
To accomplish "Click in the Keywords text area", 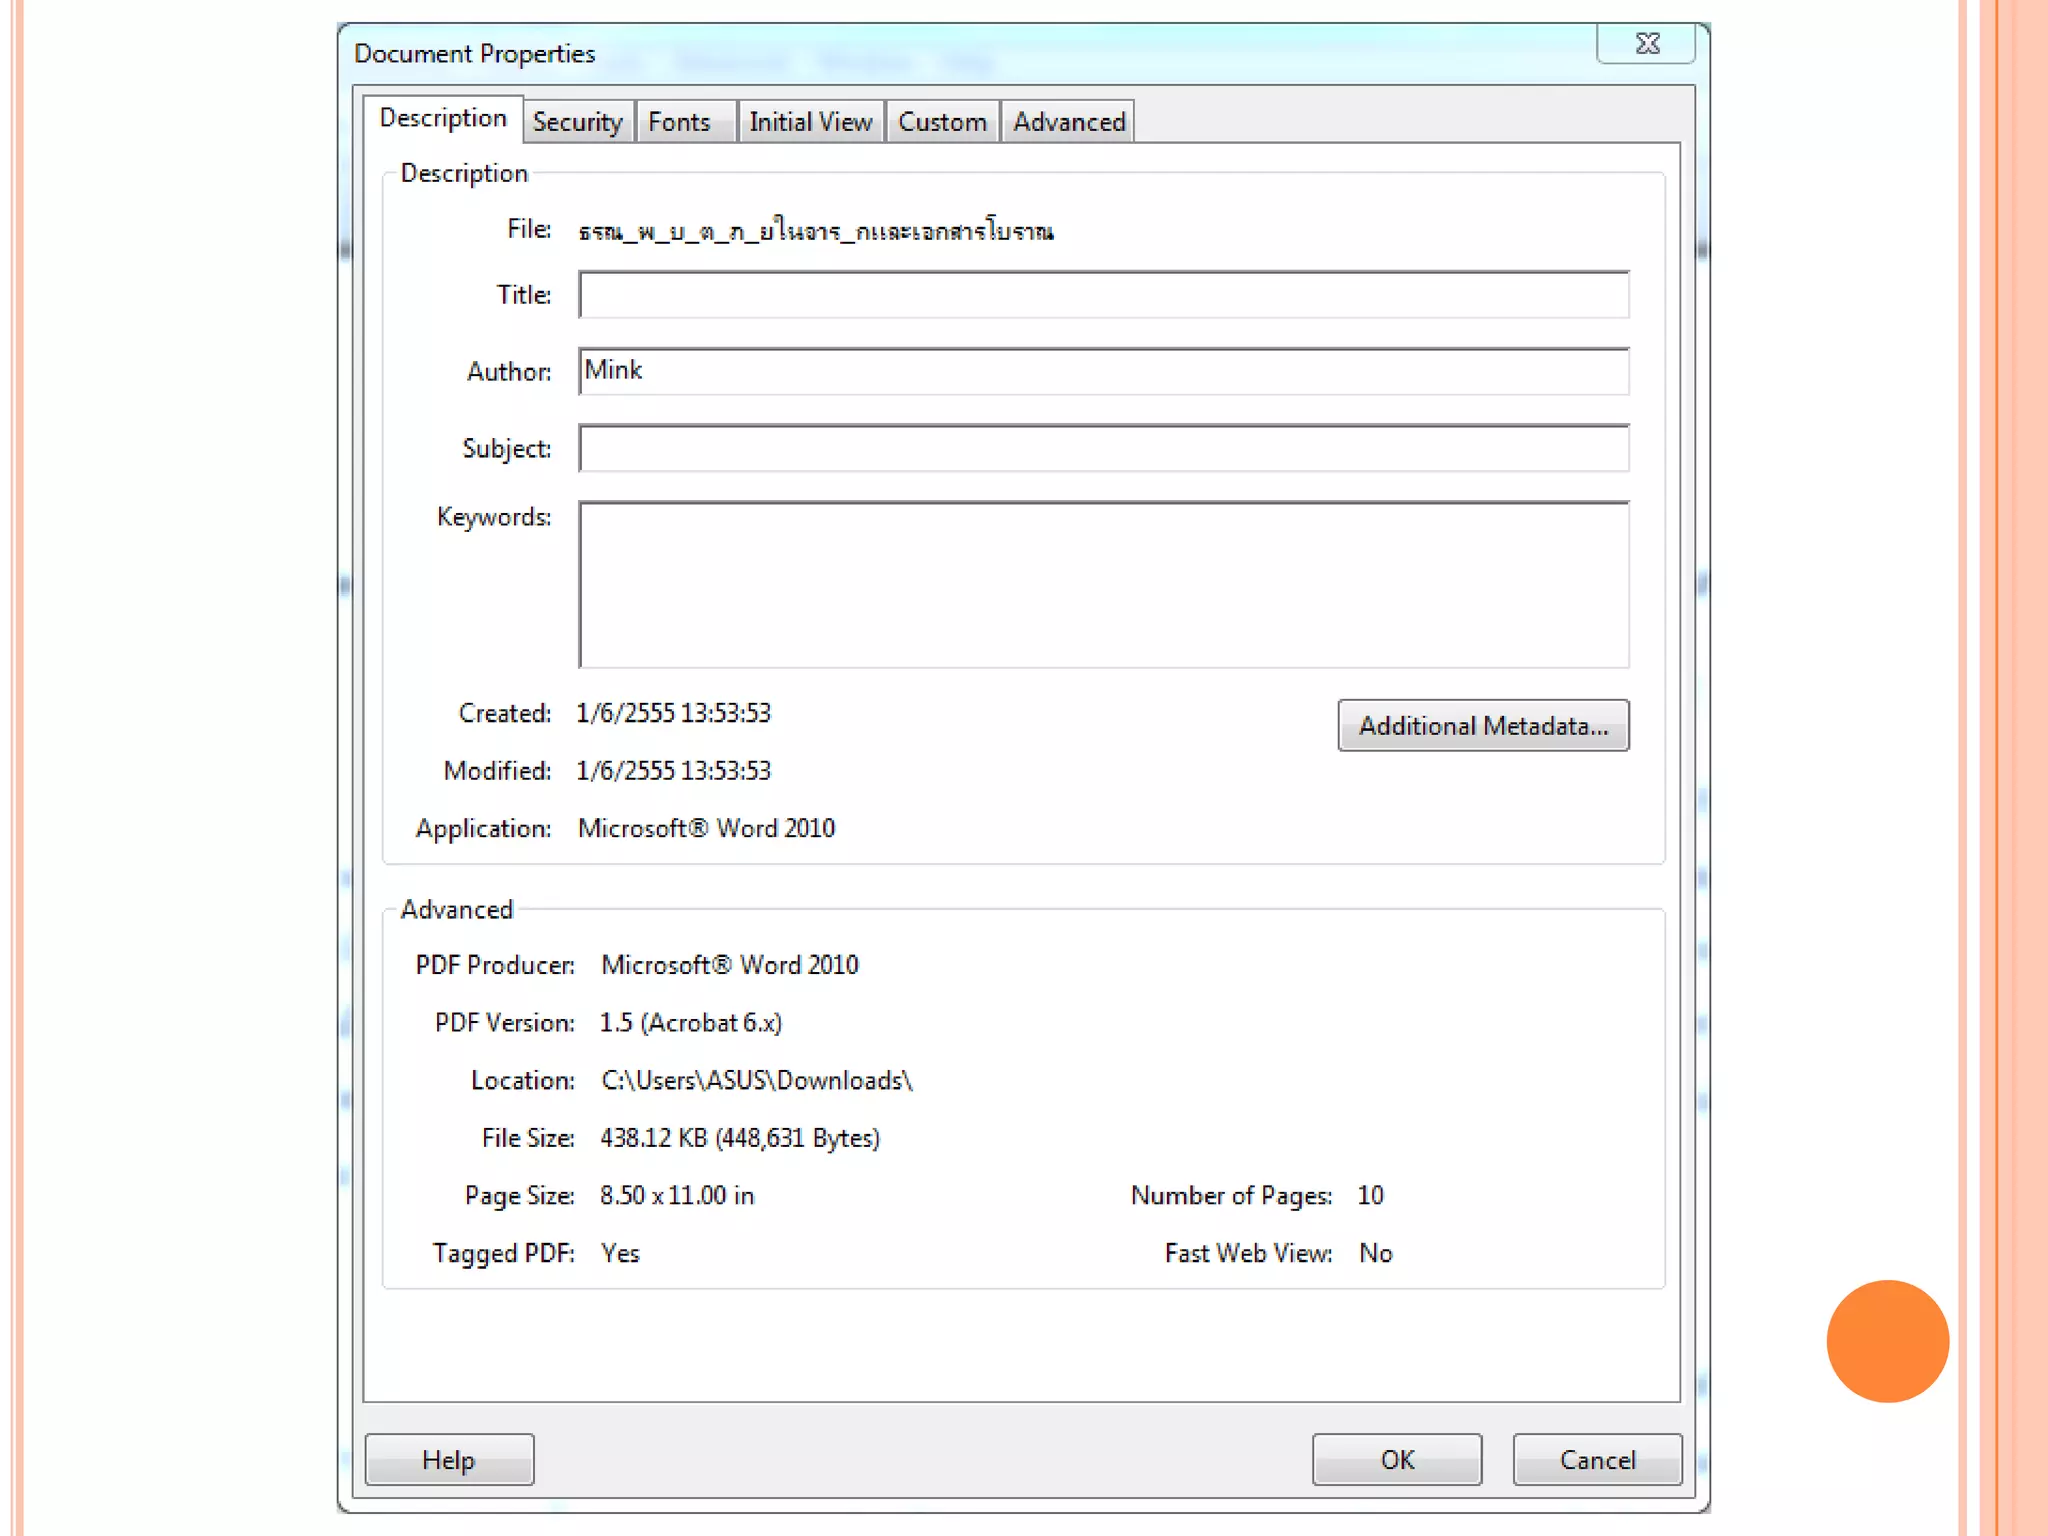I will coord(1103,584).
